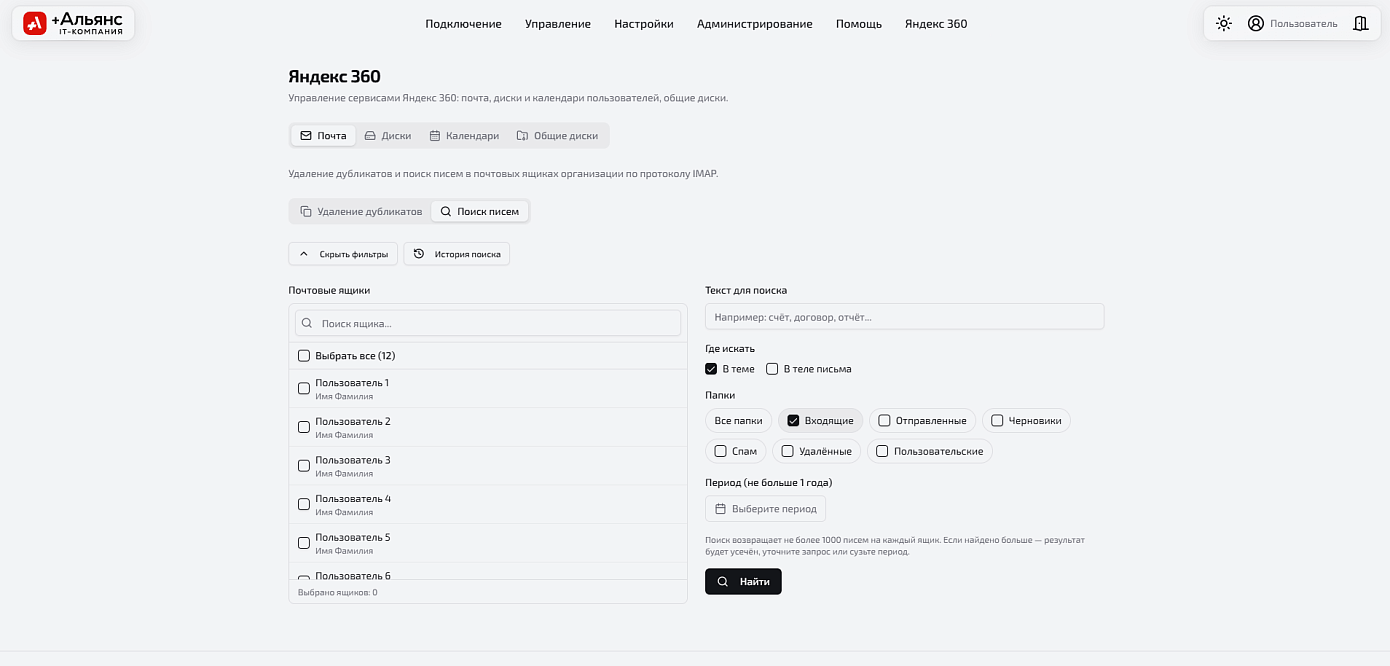Screen dimensions: 1390x666
Task: Uncheck В теме search option
Action: (711, 369)
